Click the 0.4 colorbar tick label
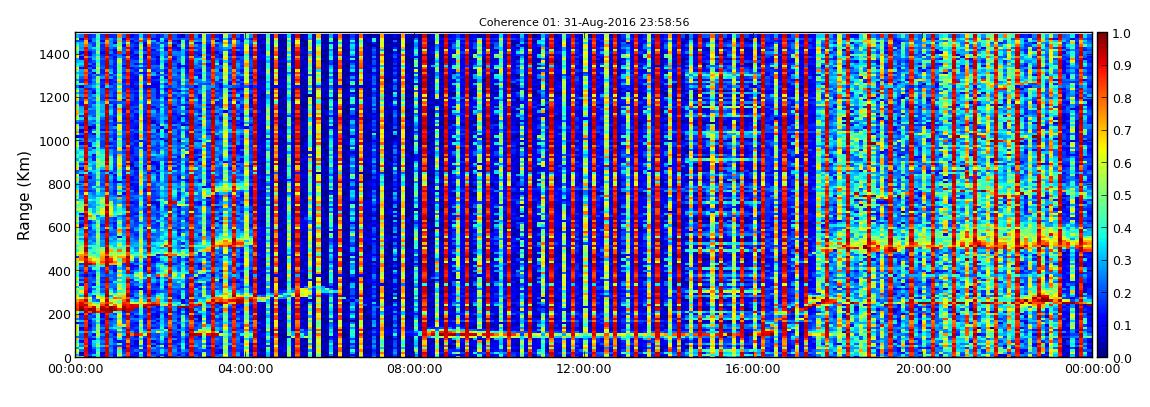The height and width of the screenshot is (407, 1150). pos(1121,228)
